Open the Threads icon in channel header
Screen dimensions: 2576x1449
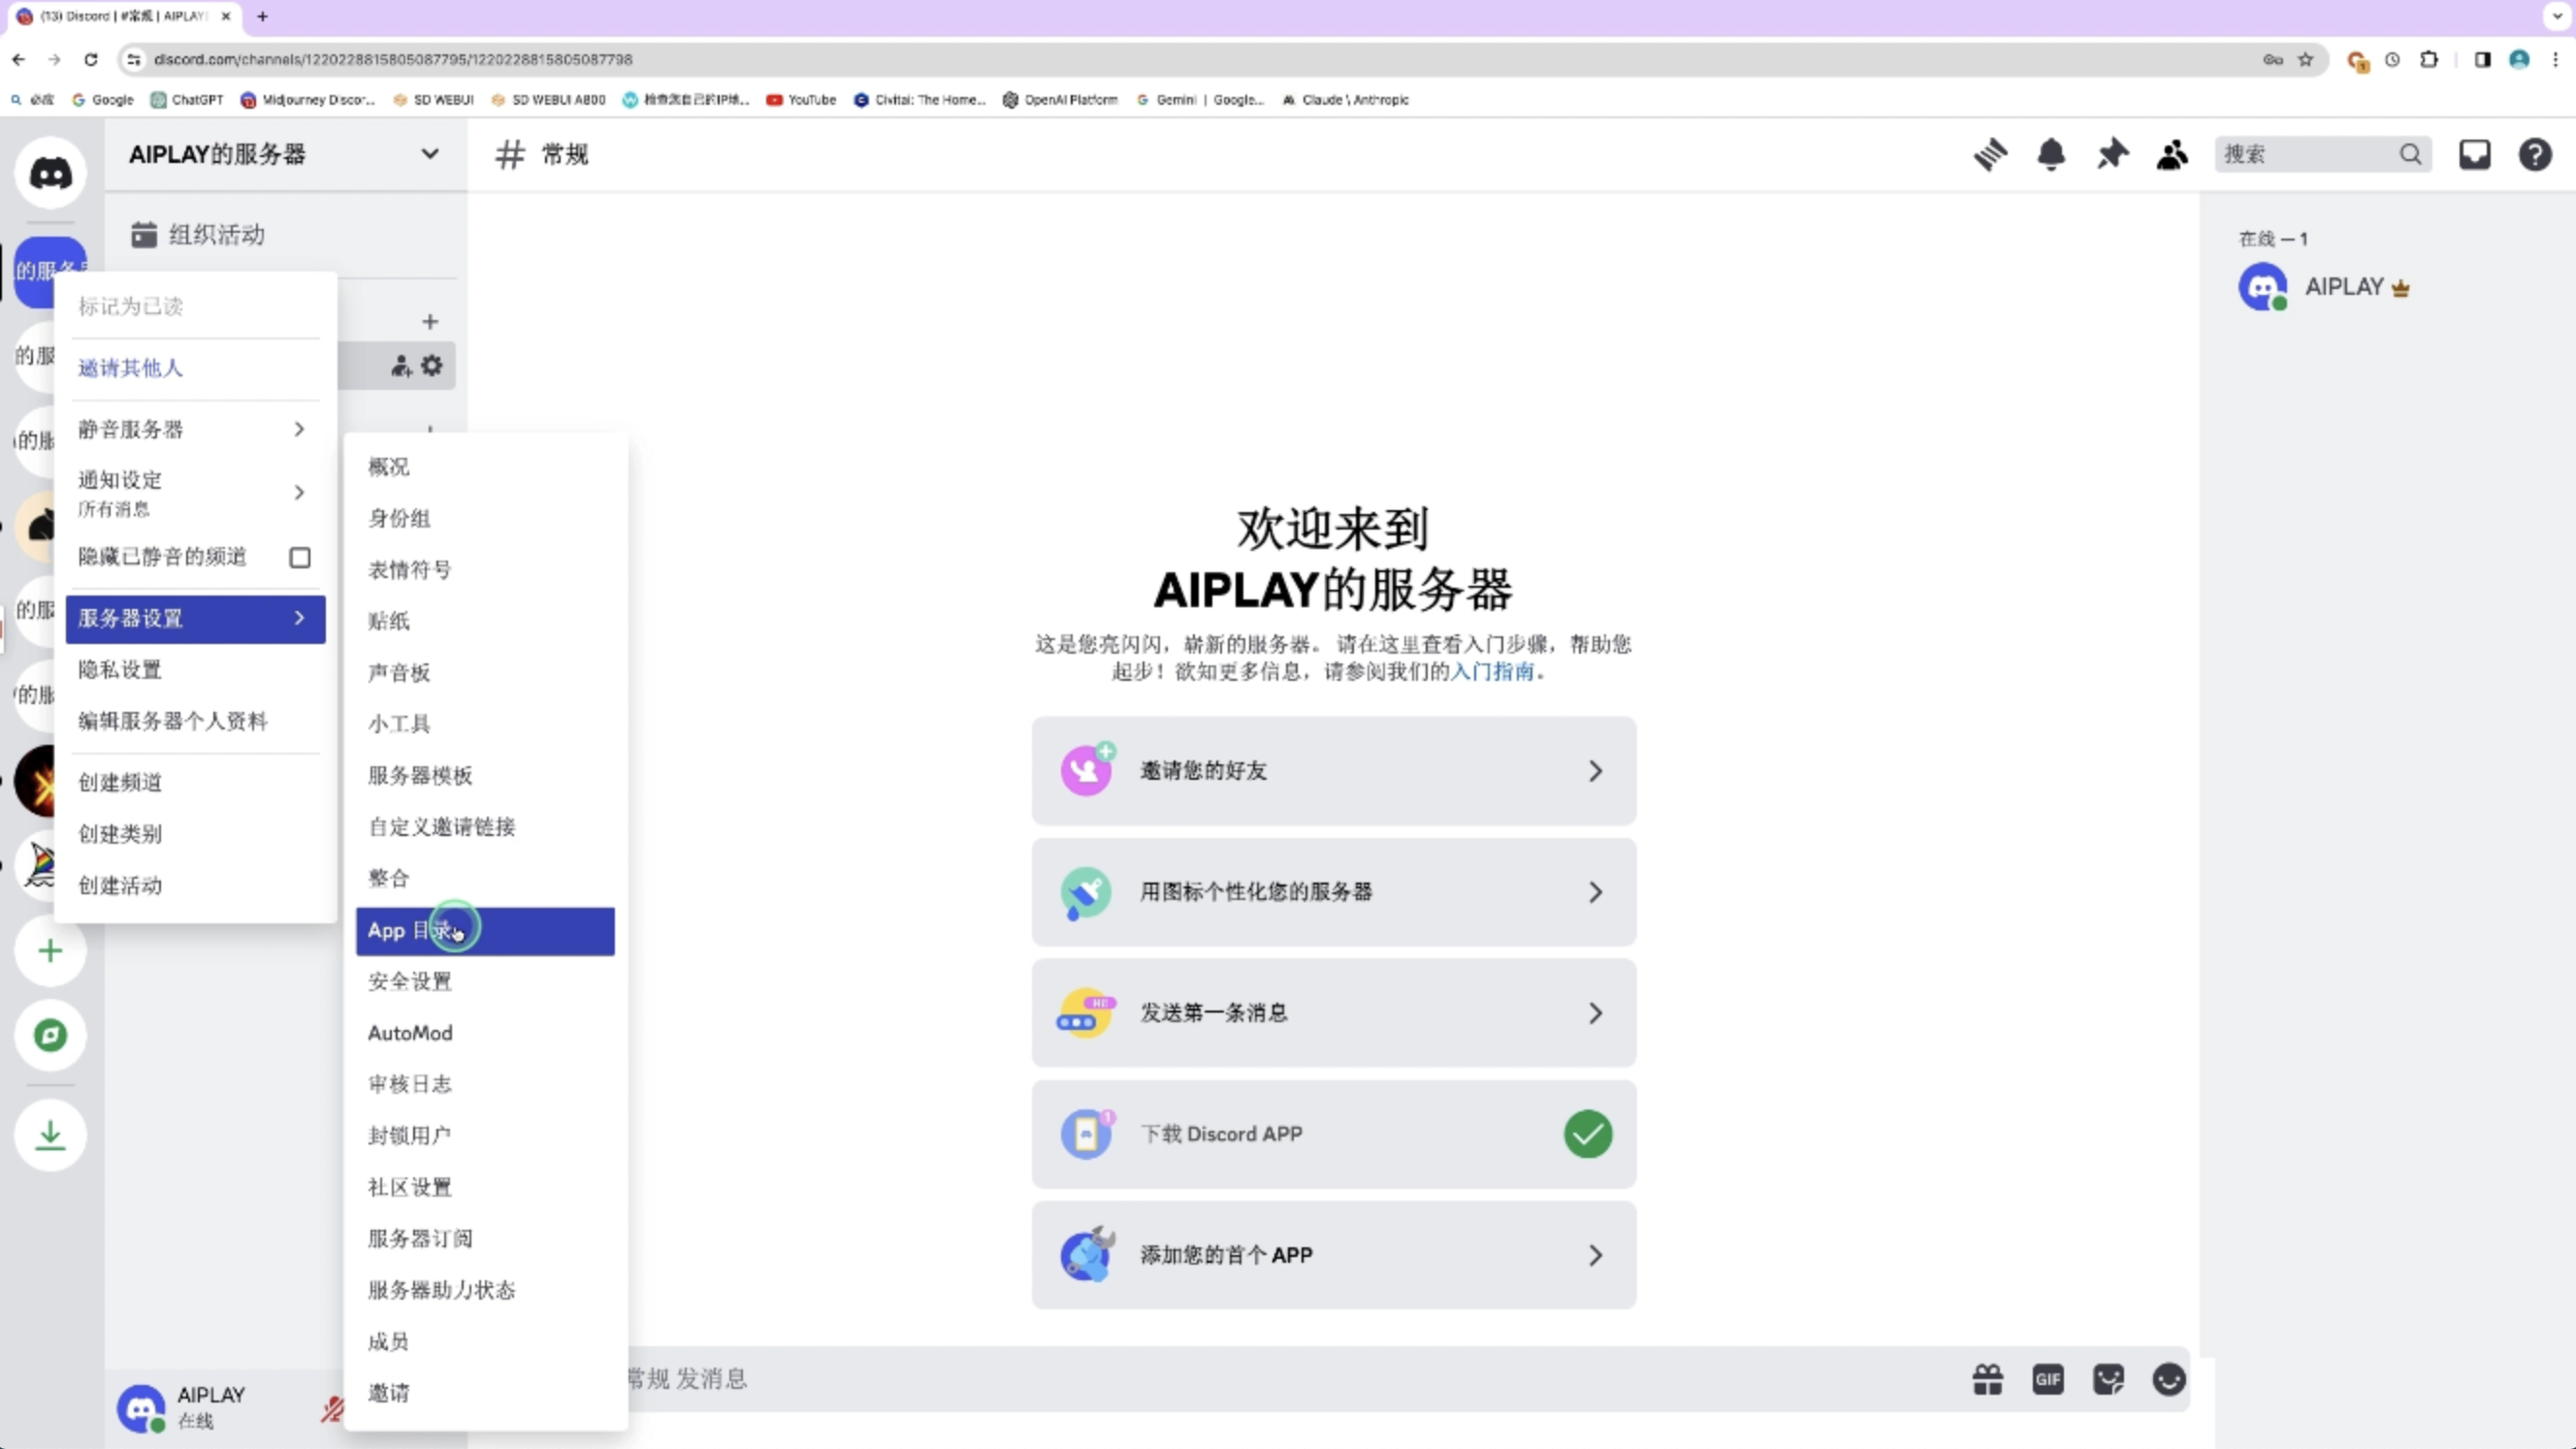[1990, 154]
